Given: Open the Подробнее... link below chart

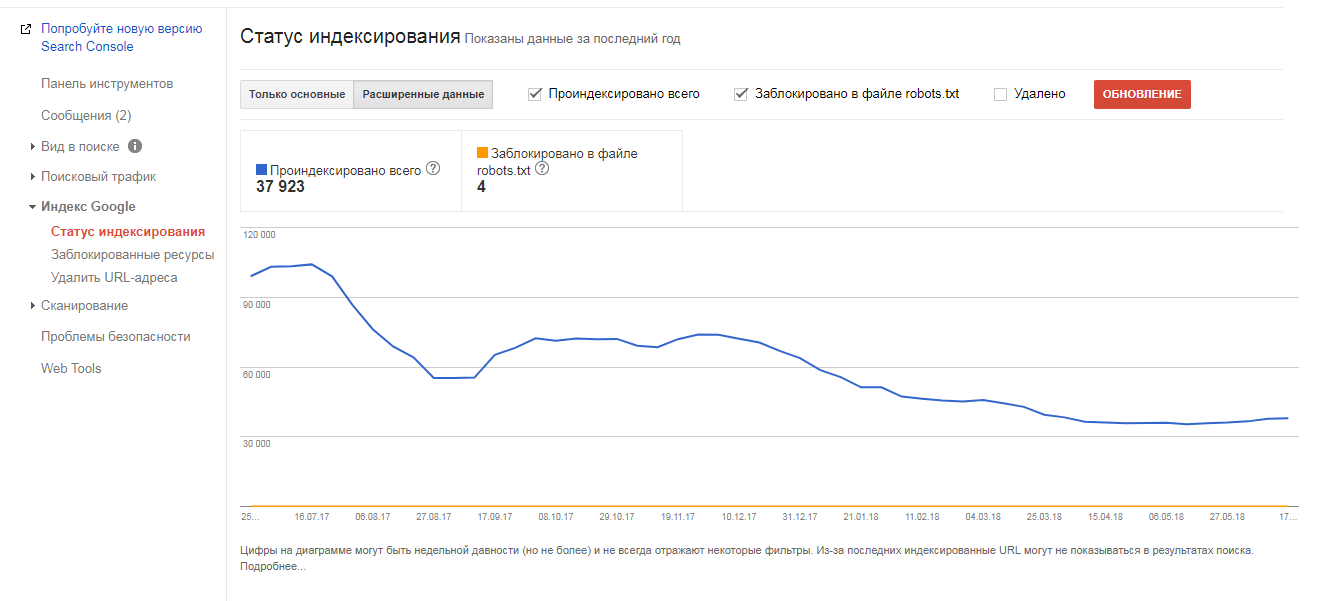Looking at the screenshot, I should (x=273, y=567).
